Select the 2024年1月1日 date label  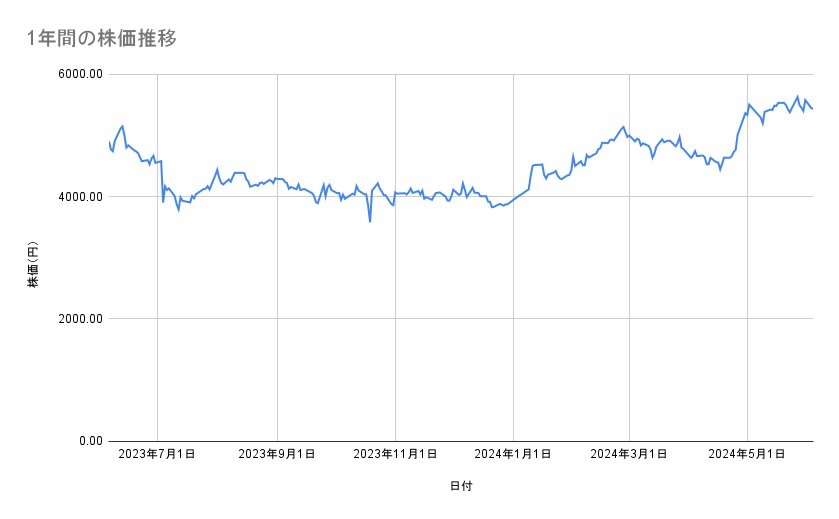tap(513, 455)
